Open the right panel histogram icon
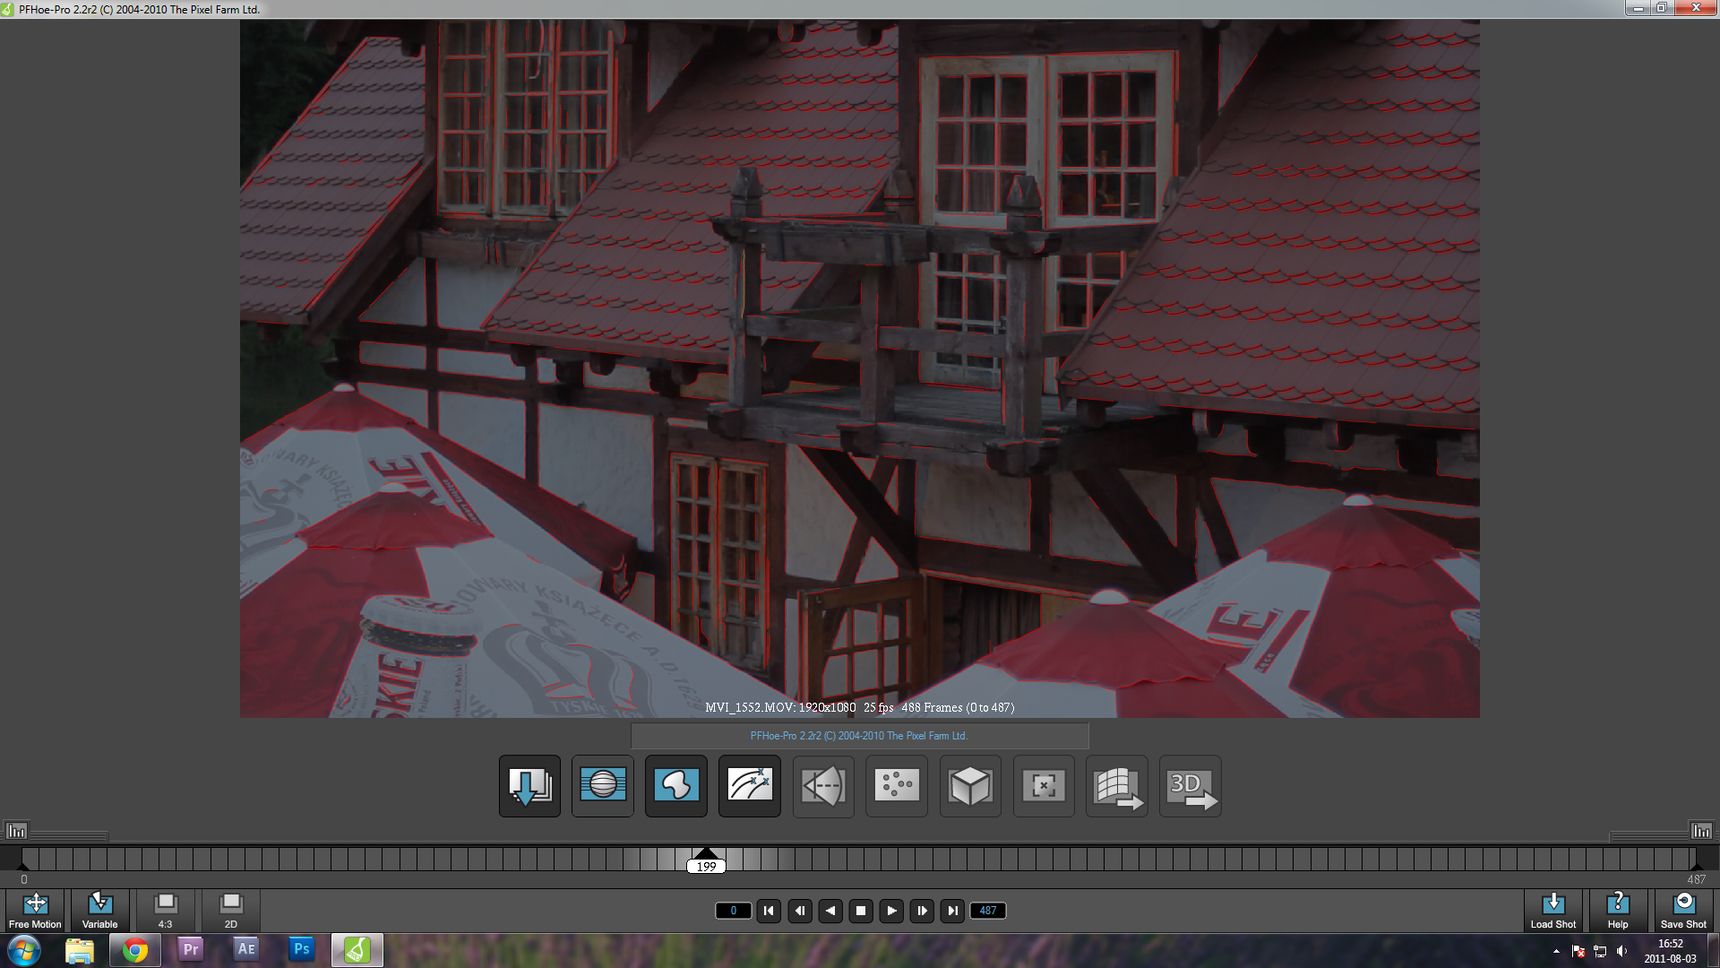 (1701, 831)
